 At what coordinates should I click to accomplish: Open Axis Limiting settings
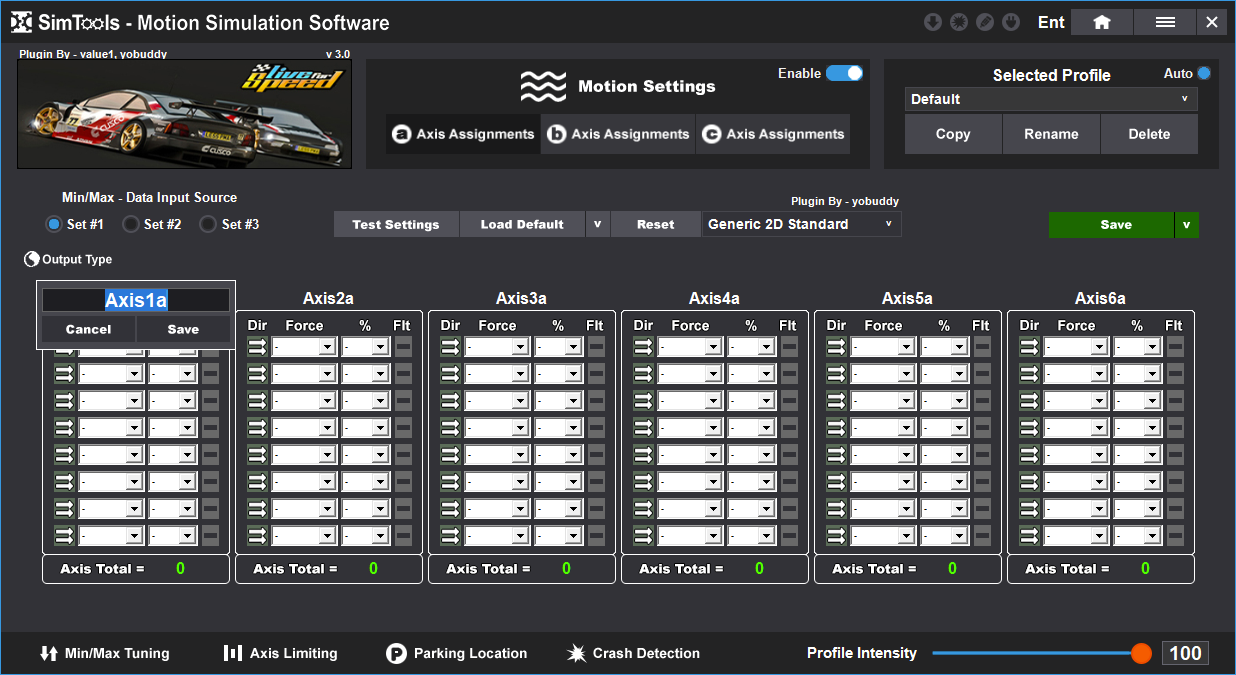tap(281, 653)
